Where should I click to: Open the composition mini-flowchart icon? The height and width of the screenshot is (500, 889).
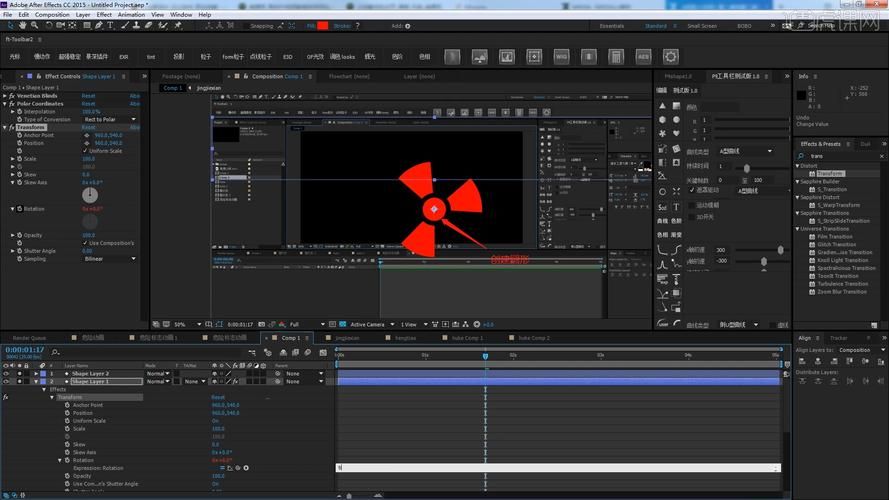252,353
